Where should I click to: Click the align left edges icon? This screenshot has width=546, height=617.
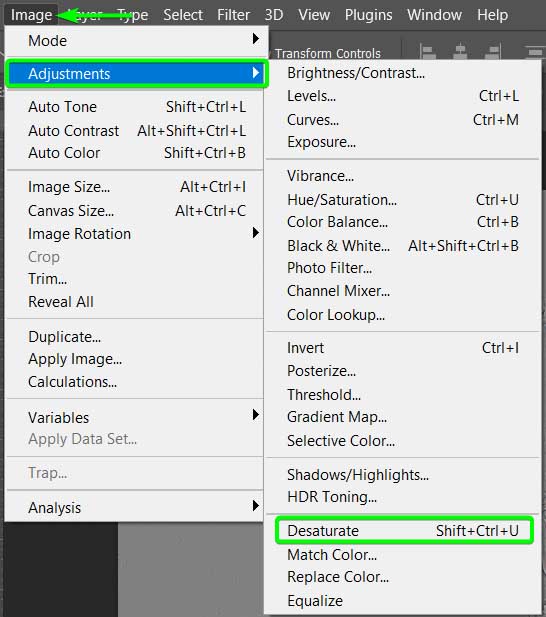pyautogui.click(x=428, y=52)
